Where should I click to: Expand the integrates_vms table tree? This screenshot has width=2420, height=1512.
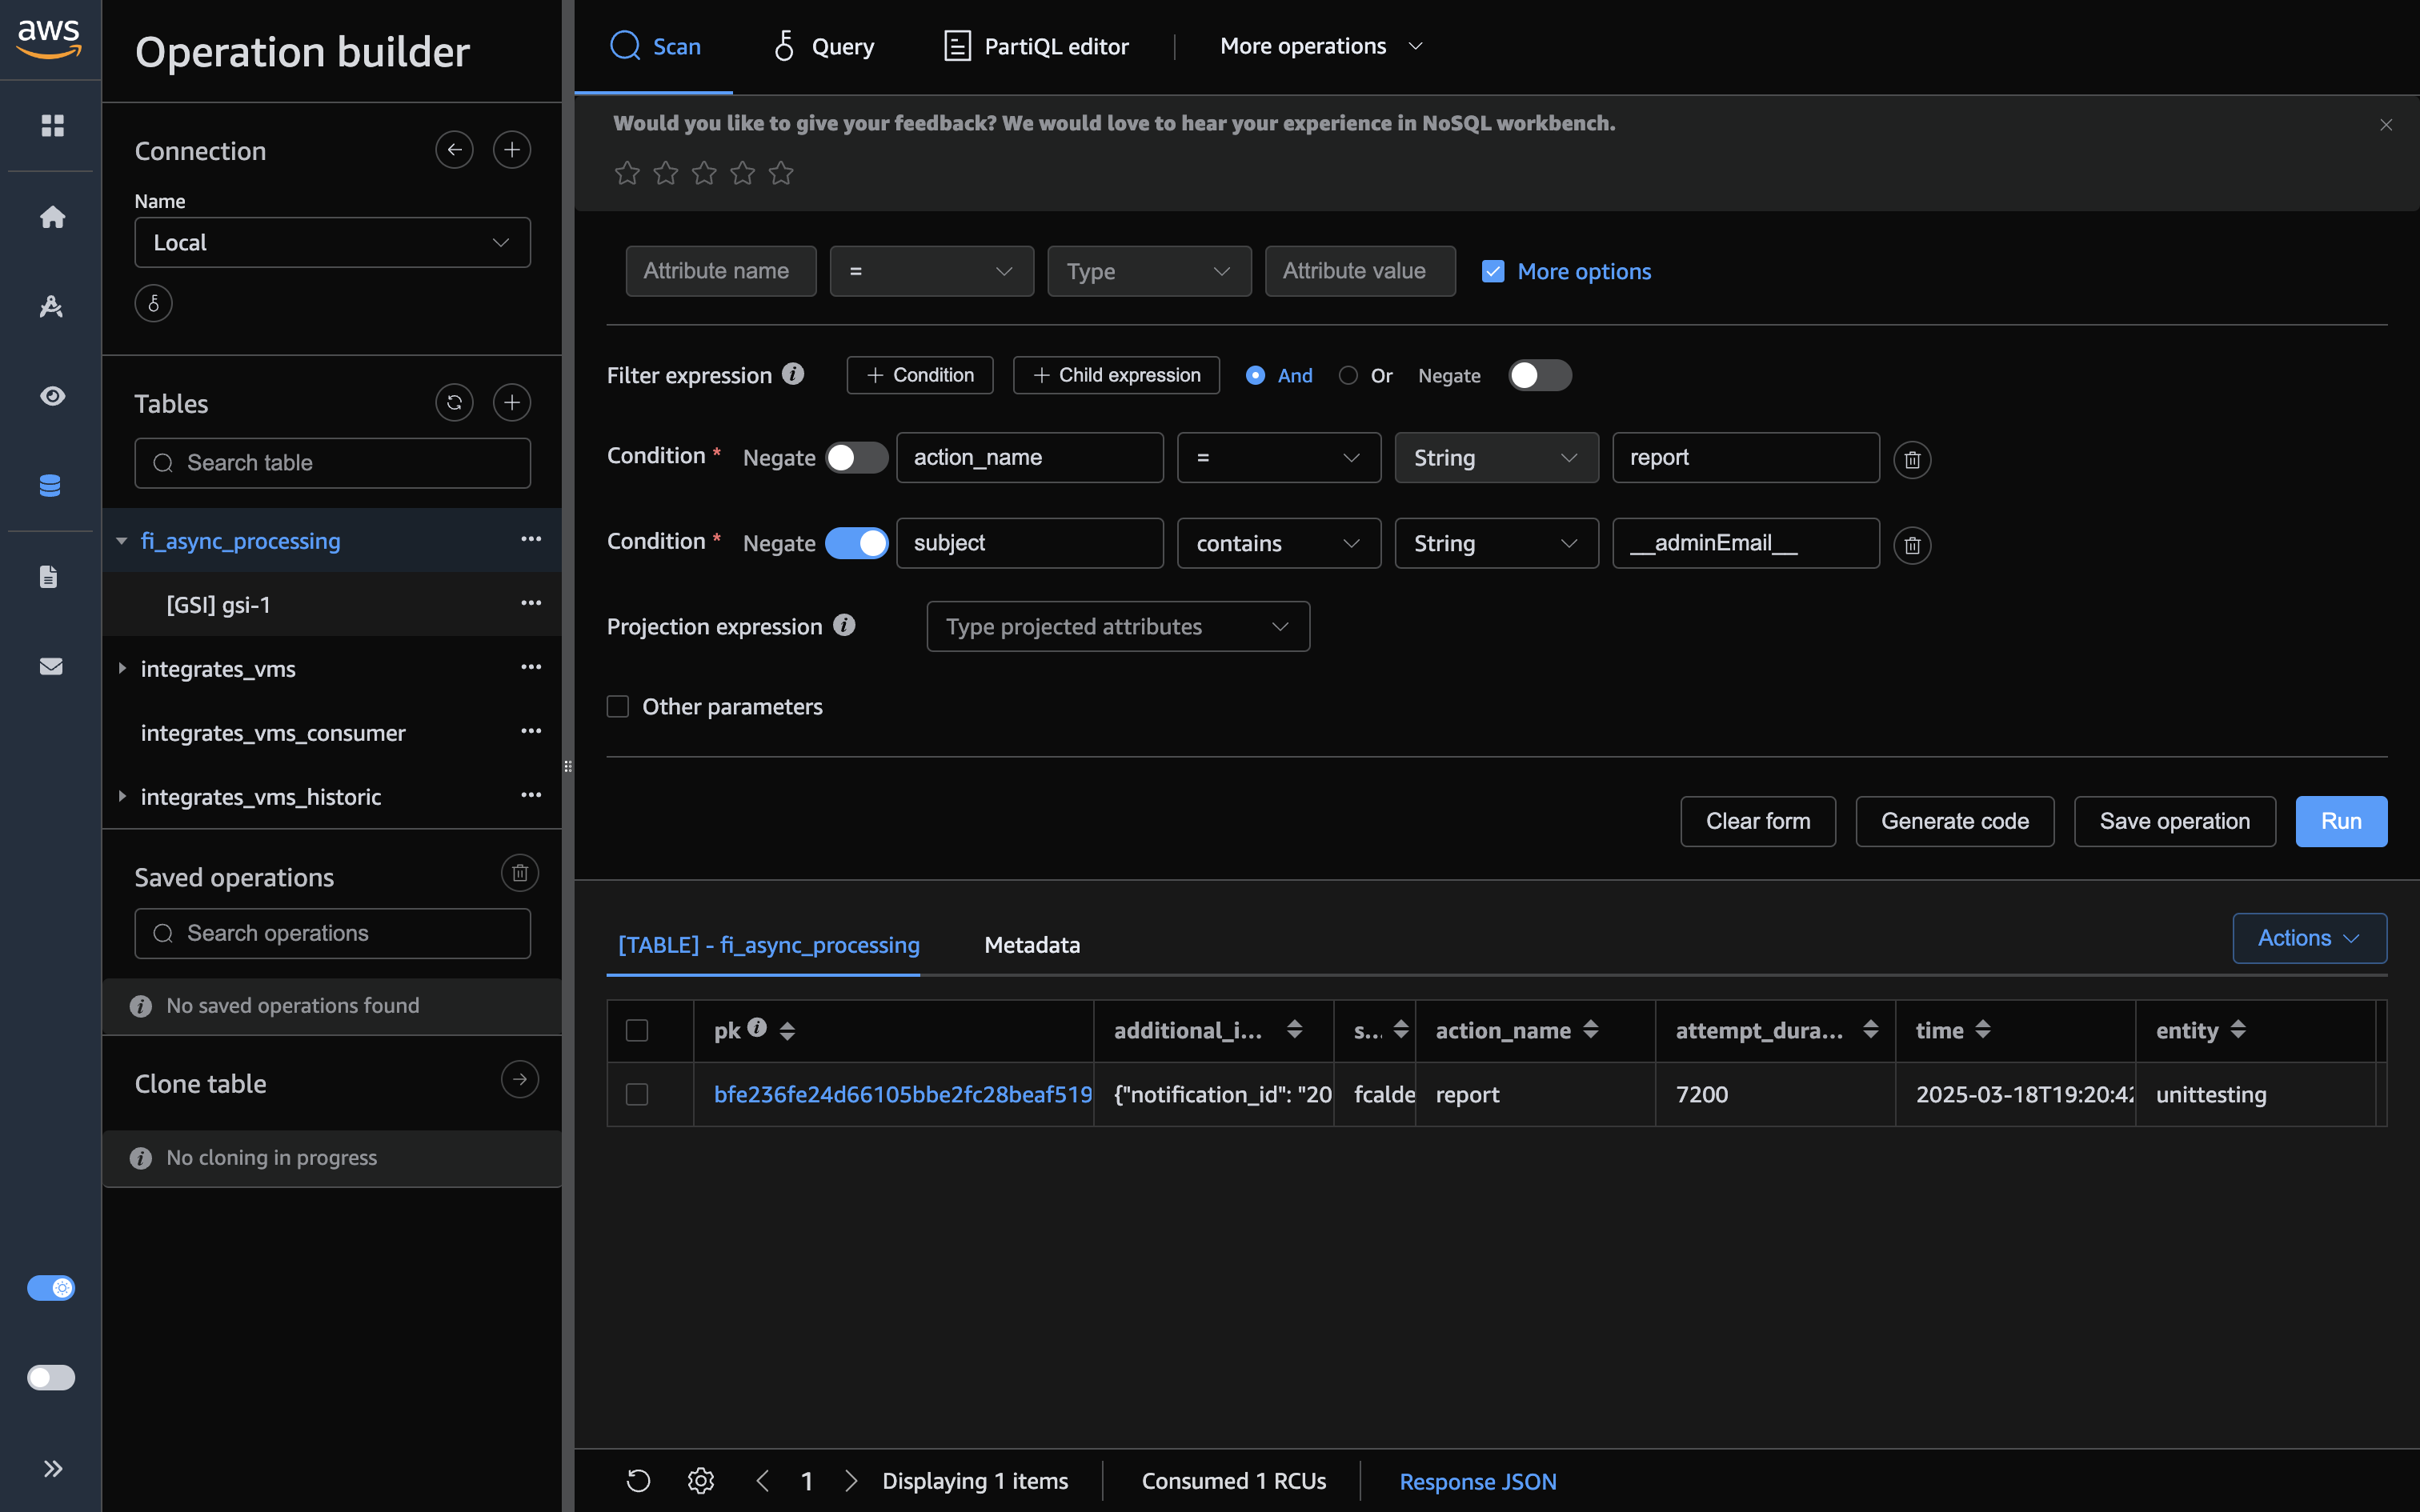(122, 668)
